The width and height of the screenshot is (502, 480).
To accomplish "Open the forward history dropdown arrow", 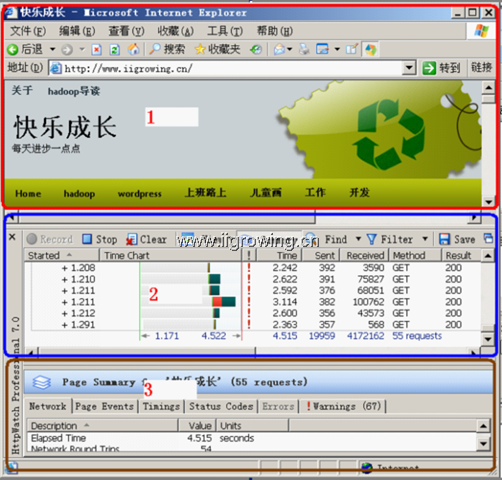I will point(82,50).
